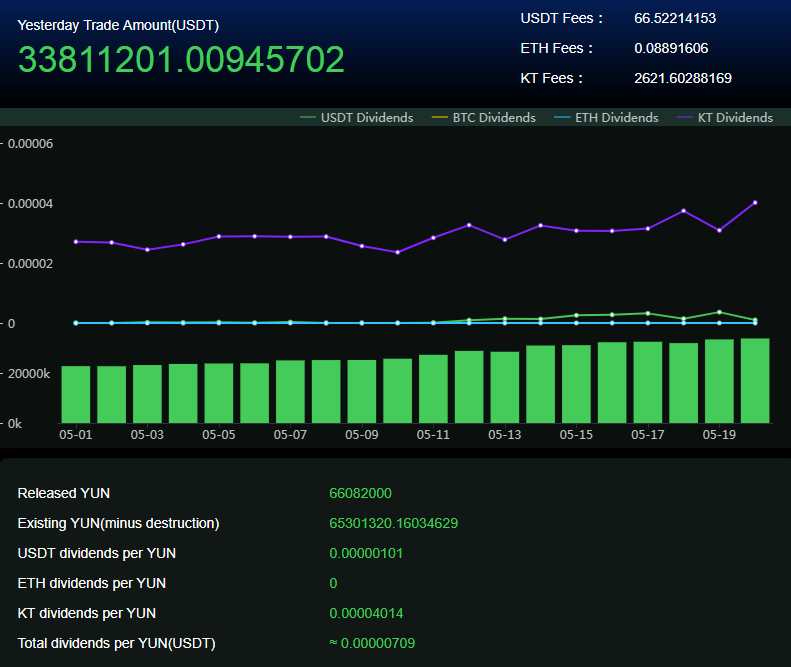
Task: Click the Existing YUN value 65301320.16034629
Action: (x=393, y=523)
